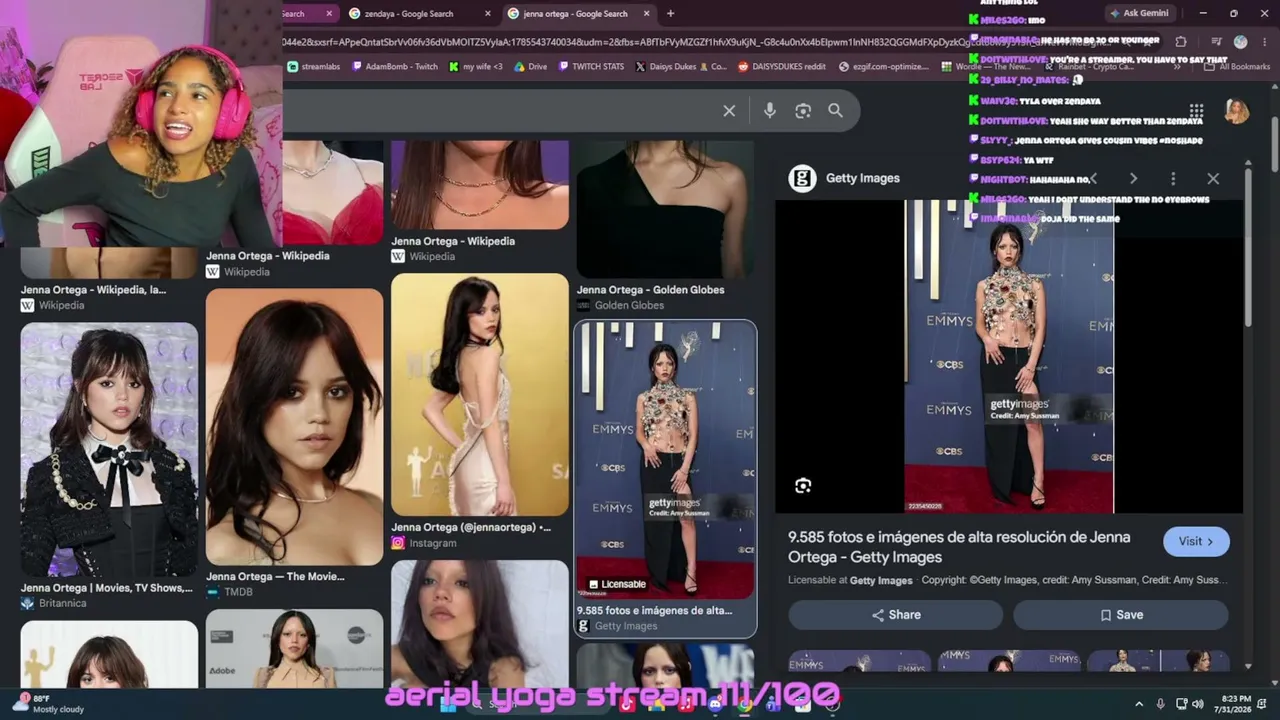
Task: Close the Getty Images preview panel
Action: pos(1213,178)
